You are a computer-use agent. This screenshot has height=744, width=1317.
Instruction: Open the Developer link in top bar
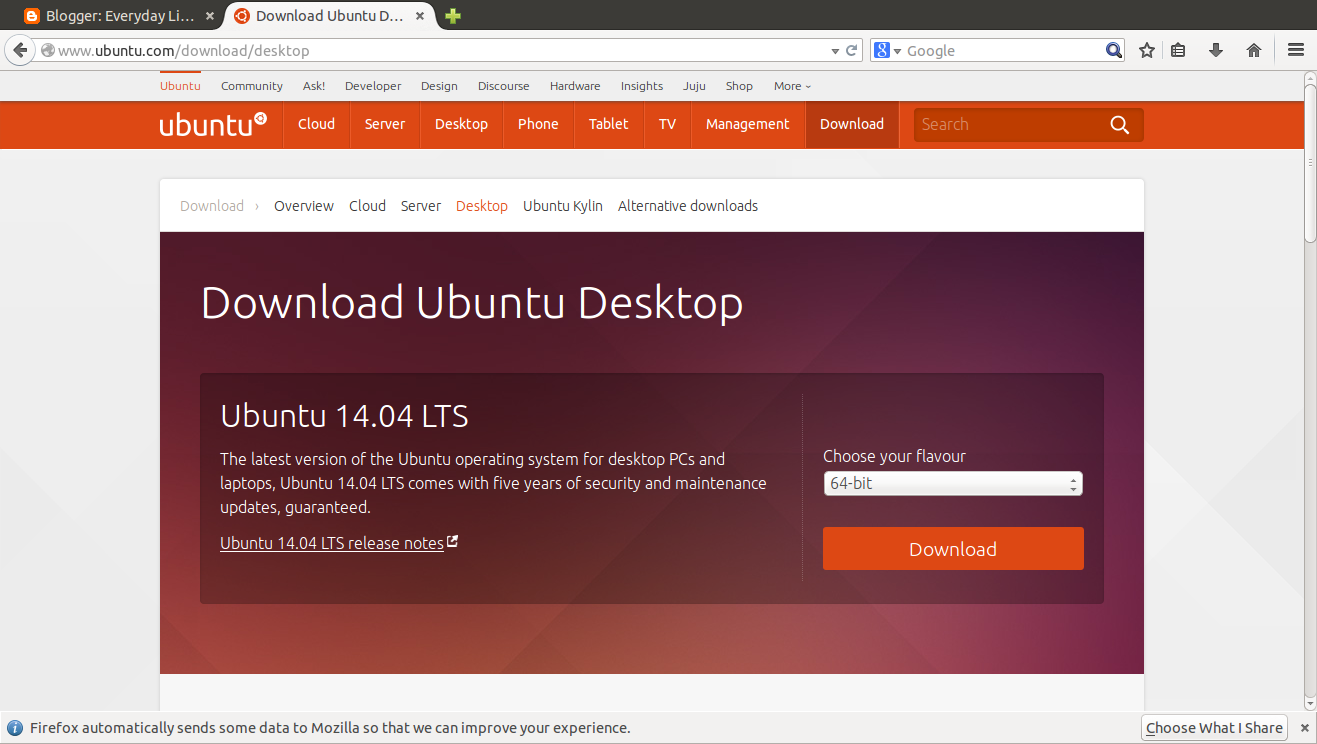(x=373, y=86)
